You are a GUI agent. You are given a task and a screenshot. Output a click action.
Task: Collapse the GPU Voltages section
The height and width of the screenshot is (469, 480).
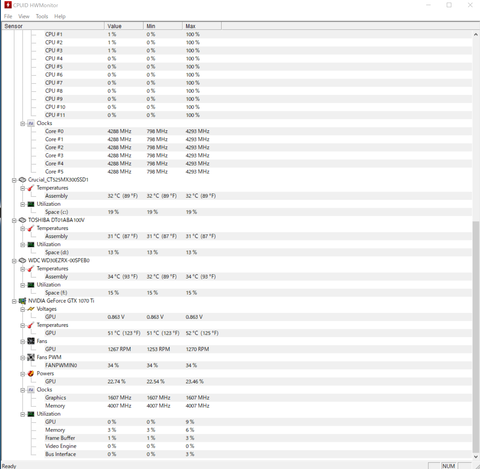pyautogui.click(x=22, y=309)
